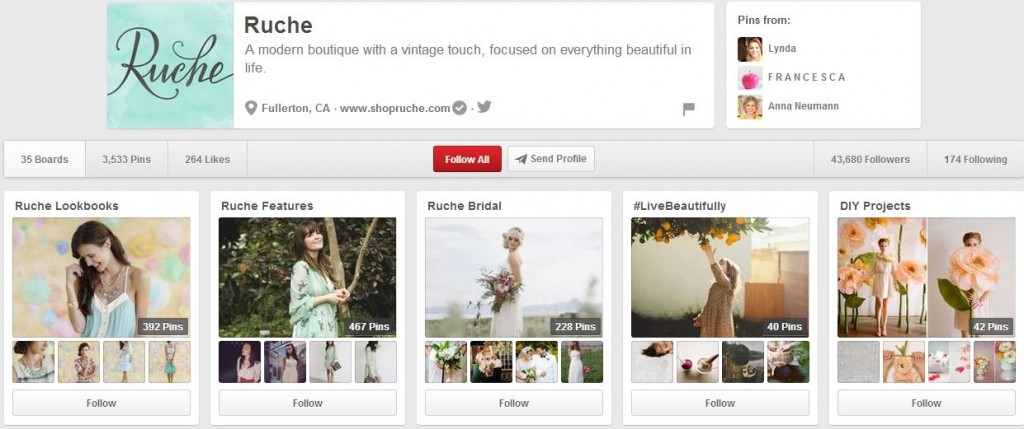Open second small thumbnail under #LiveBeautifully

pyautogui.click(x=697, y=362)
